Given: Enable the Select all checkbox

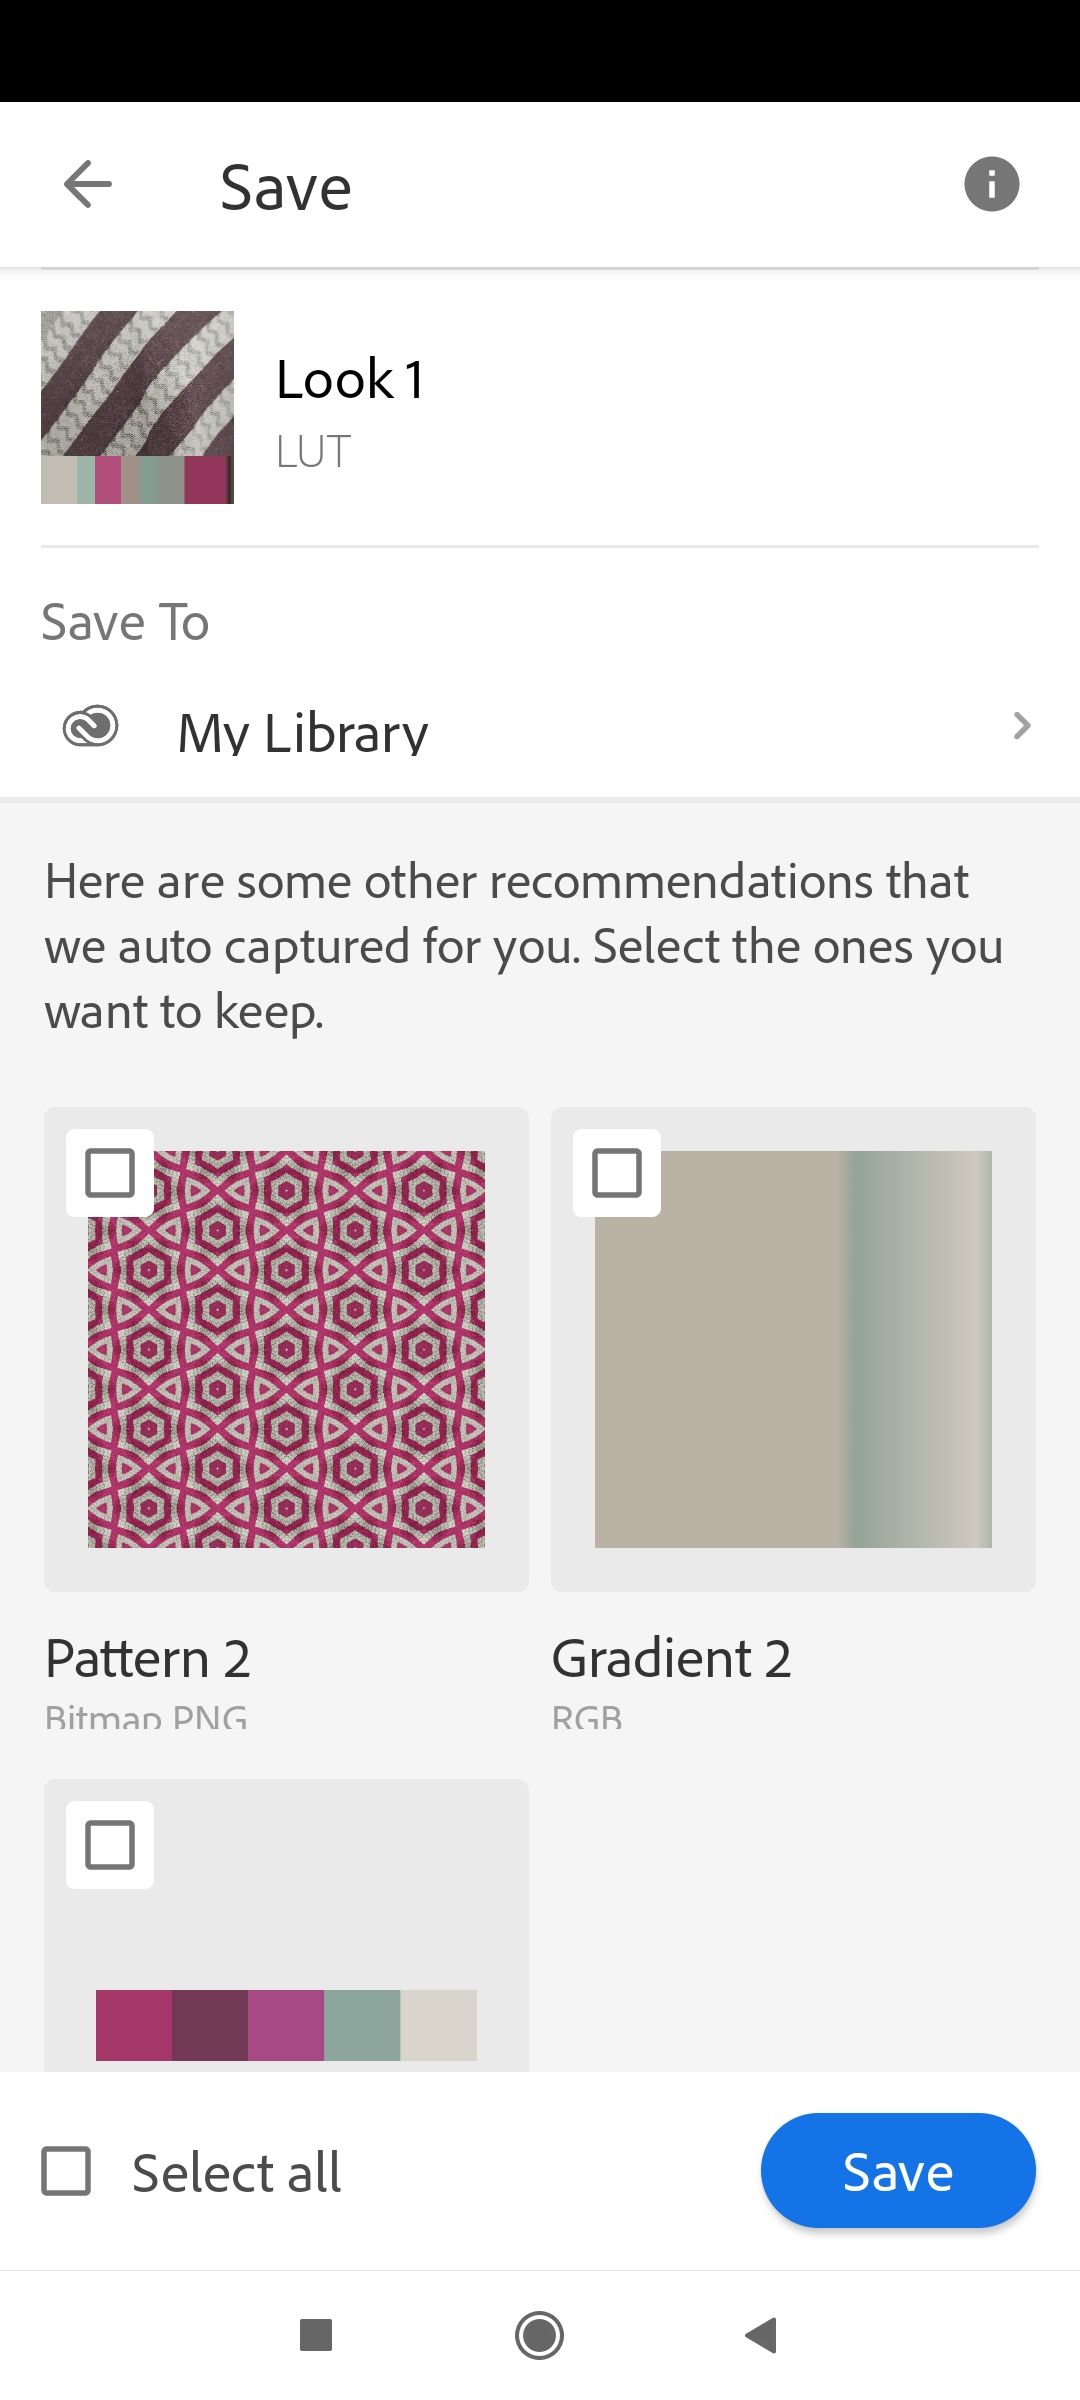Looking at the screenshot, I should point(67,2171).
